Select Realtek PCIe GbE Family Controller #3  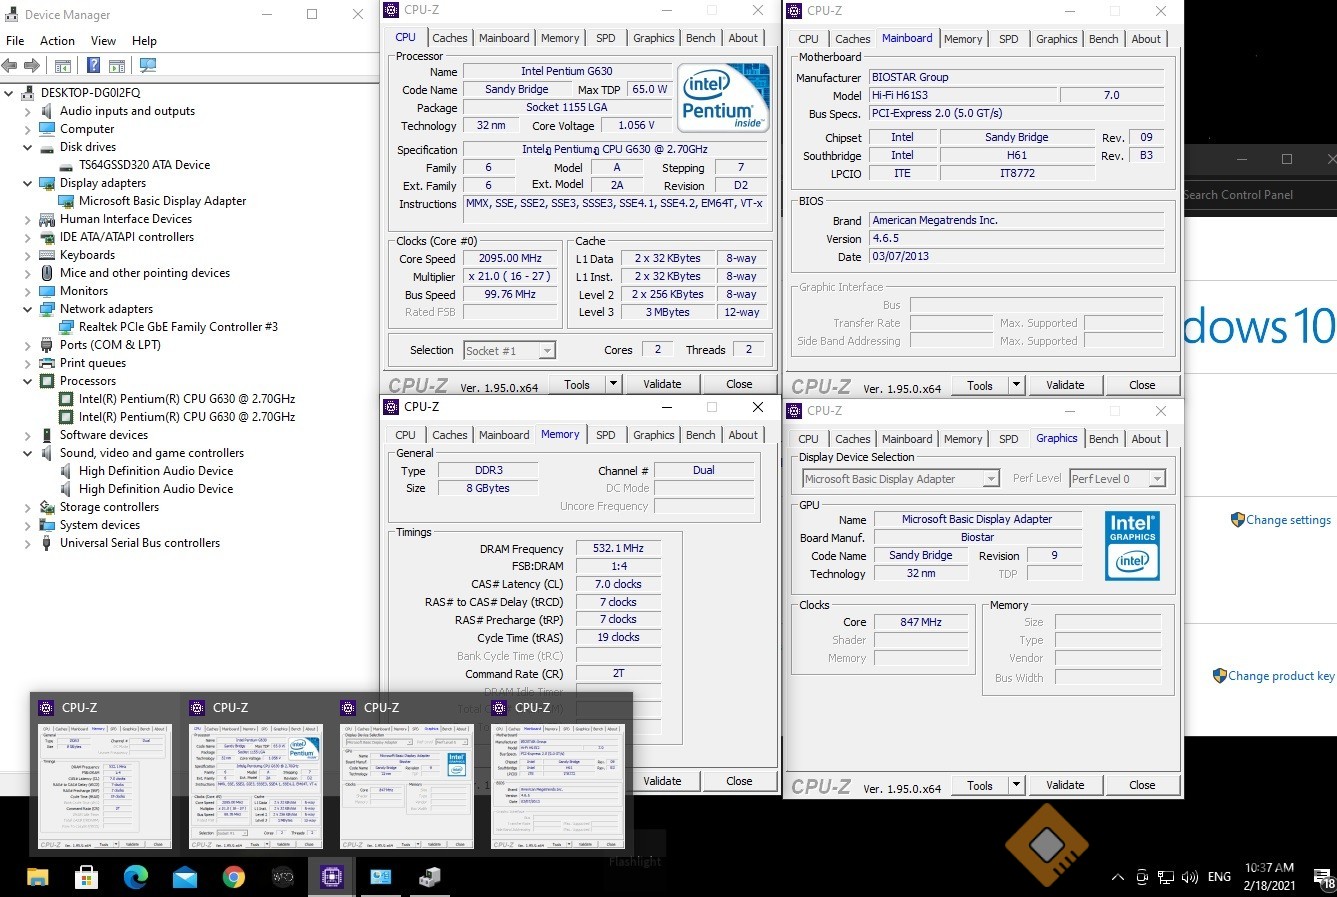pos(178,327)
